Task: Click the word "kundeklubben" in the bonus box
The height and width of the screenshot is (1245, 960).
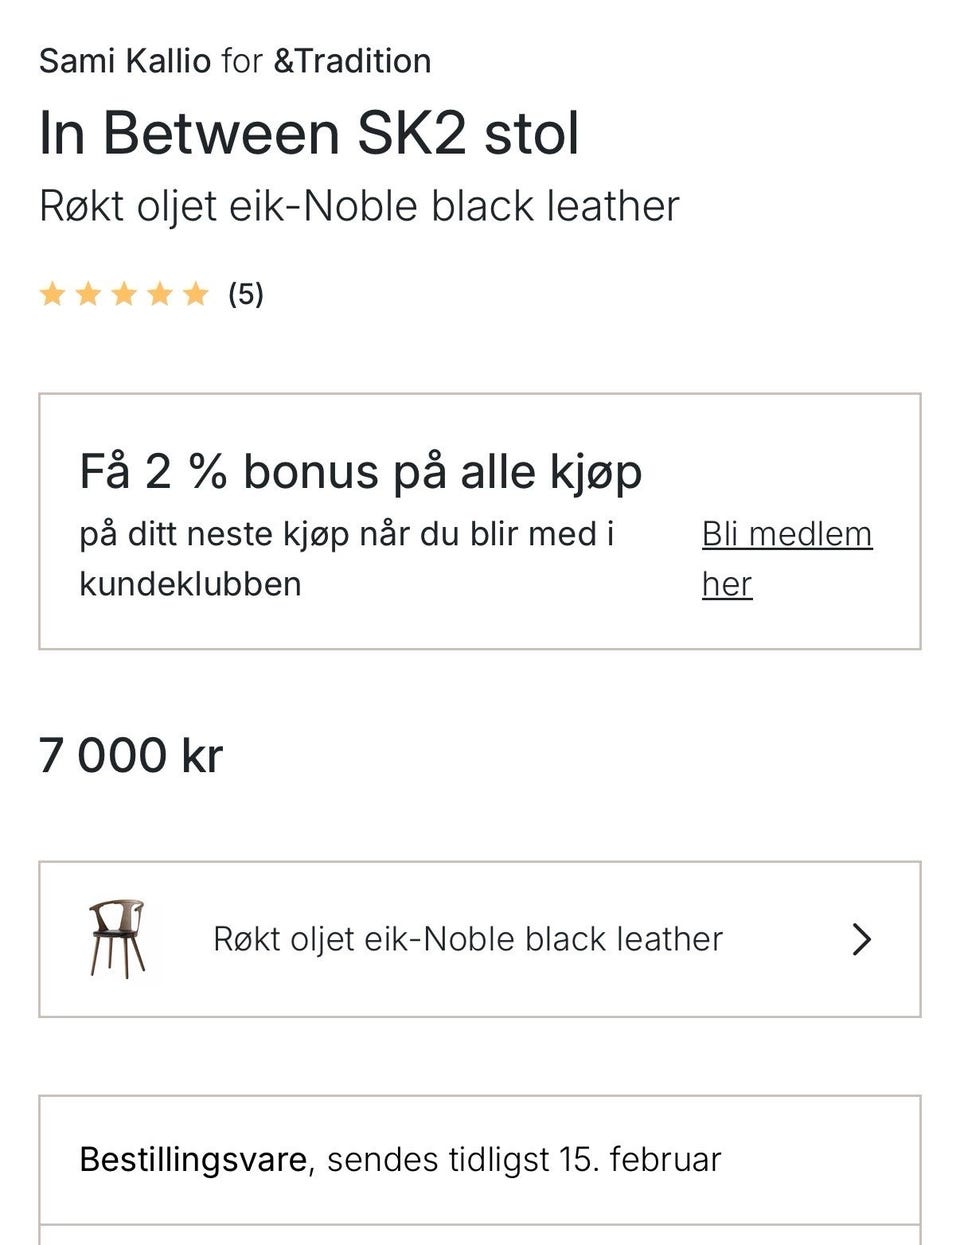Action: [x=190, y=584]
